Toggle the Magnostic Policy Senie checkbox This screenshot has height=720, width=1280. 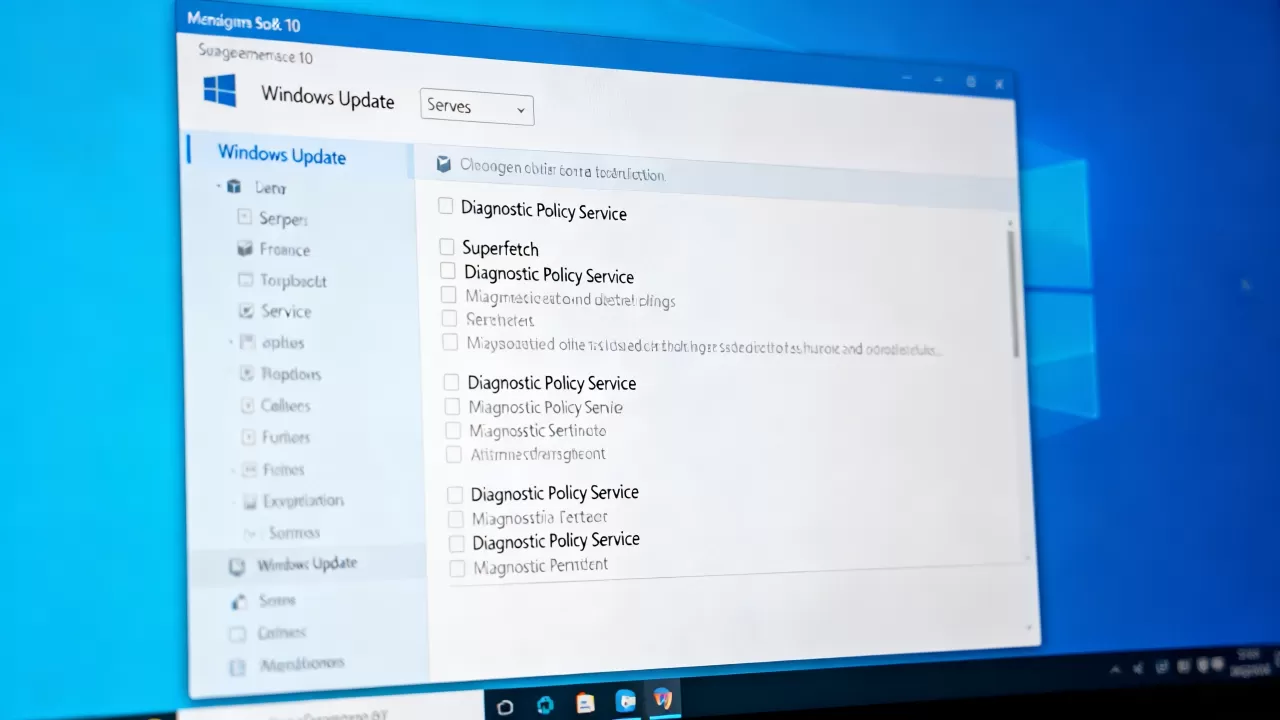click(452, 407)
